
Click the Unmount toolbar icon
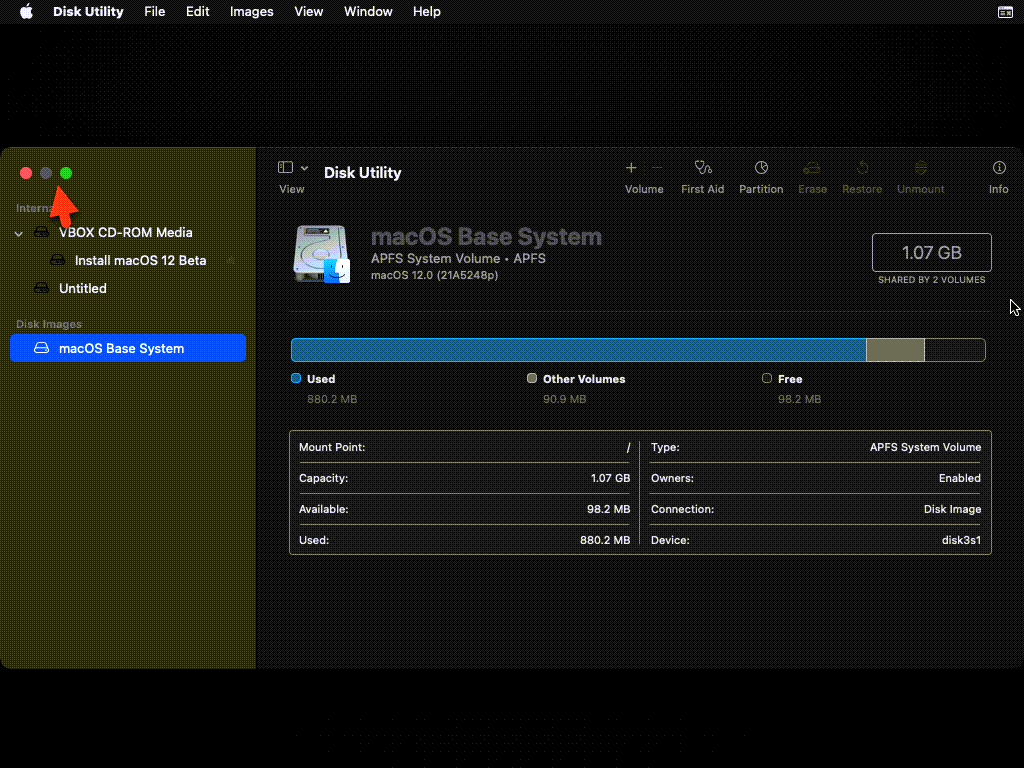[x=920, y=169]
